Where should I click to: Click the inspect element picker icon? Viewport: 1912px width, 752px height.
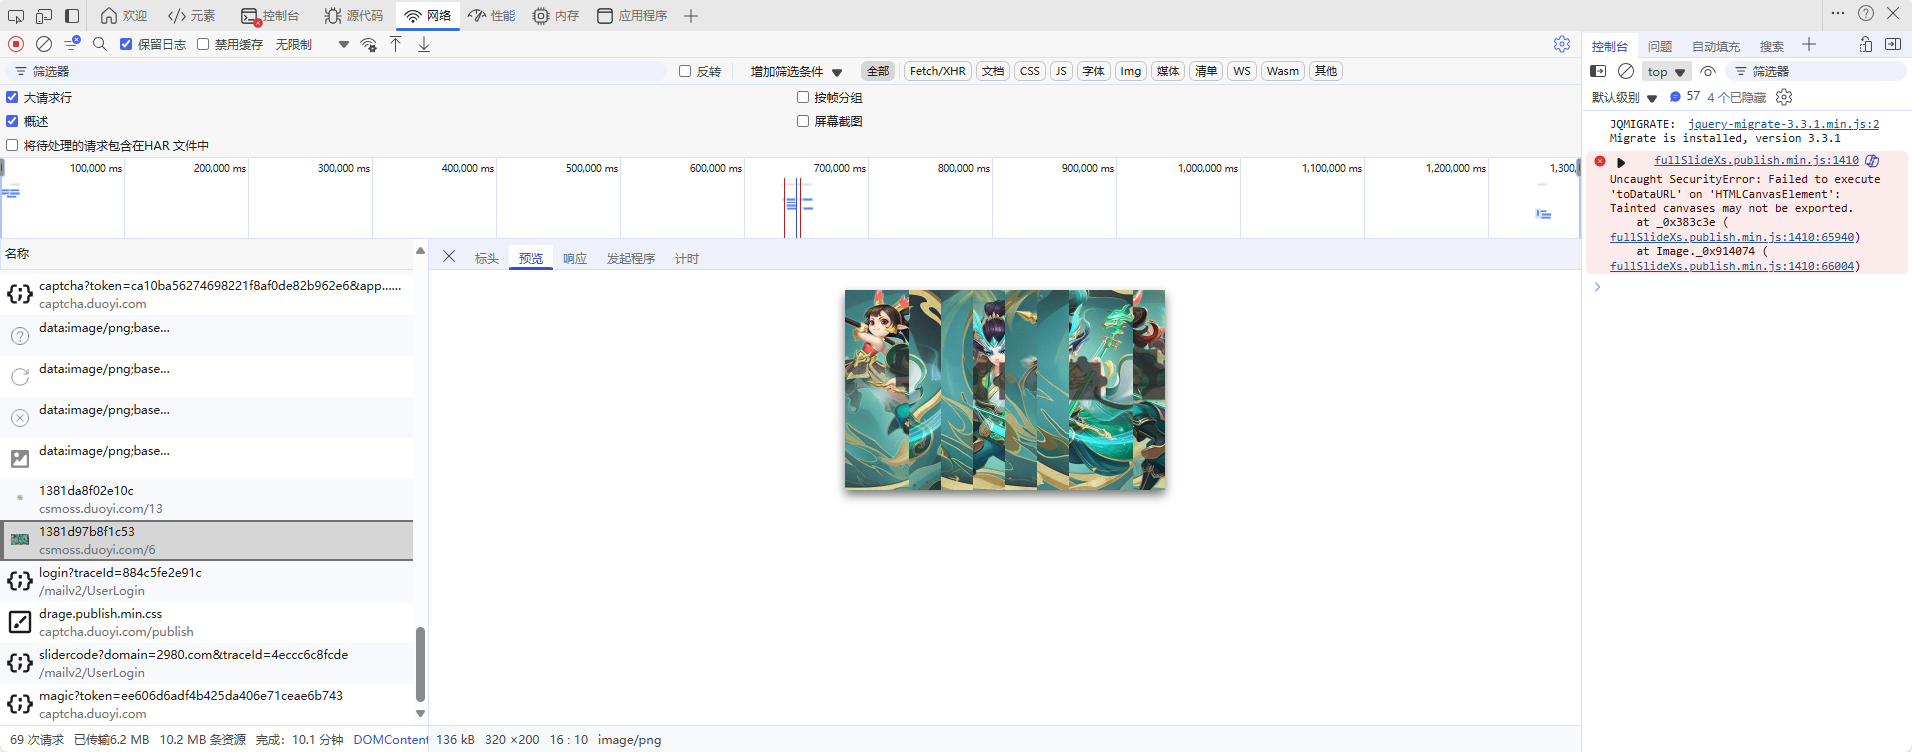16,16
